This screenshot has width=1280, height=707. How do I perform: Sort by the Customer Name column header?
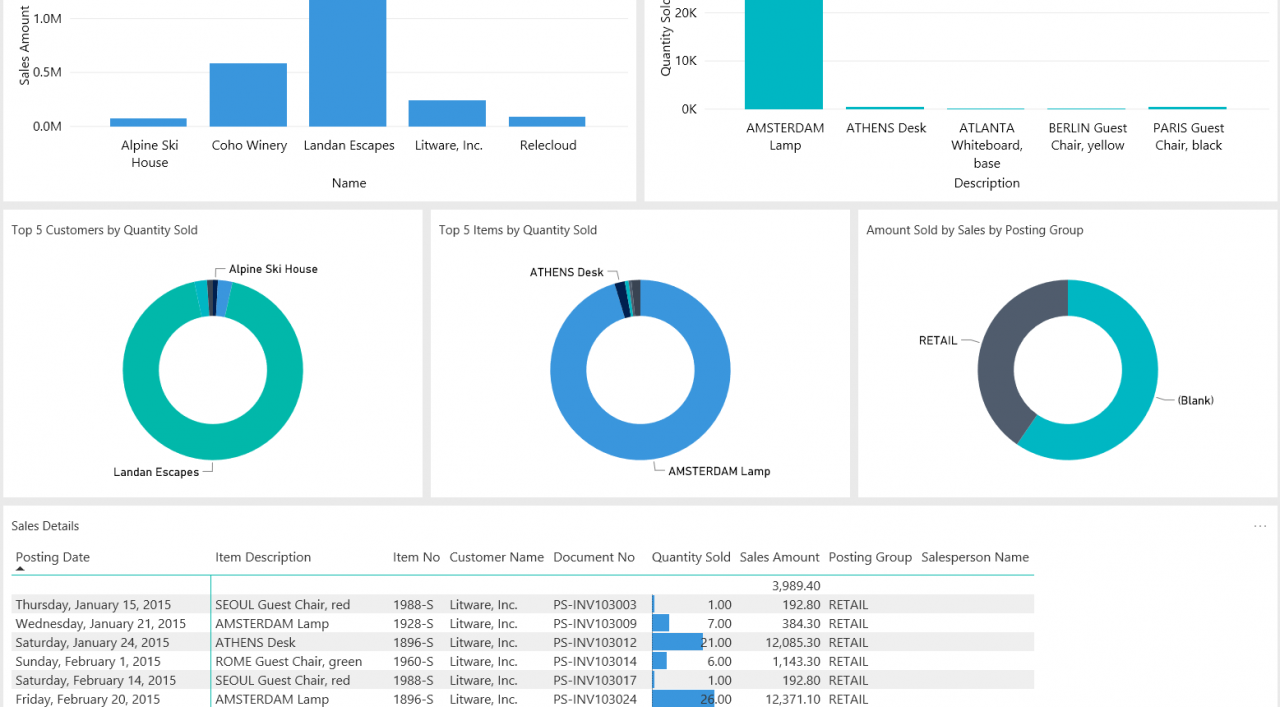[496, 557]
